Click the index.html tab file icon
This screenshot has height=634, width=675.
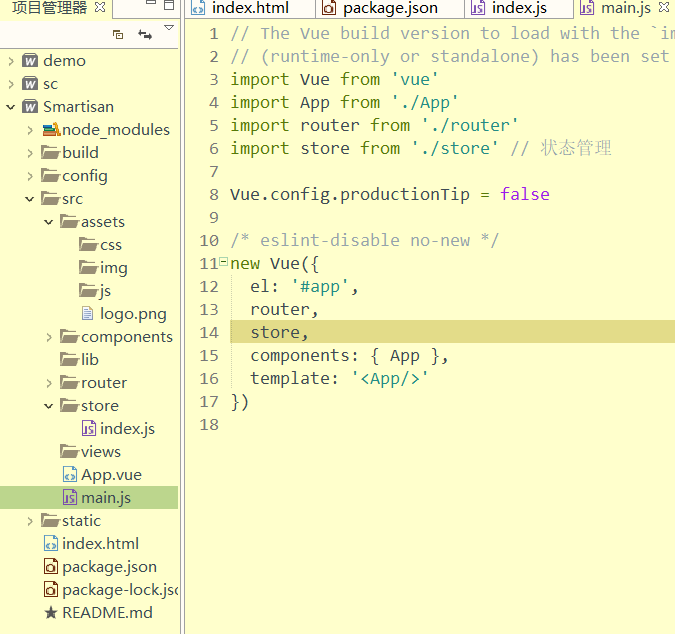(x=198, y=8)
